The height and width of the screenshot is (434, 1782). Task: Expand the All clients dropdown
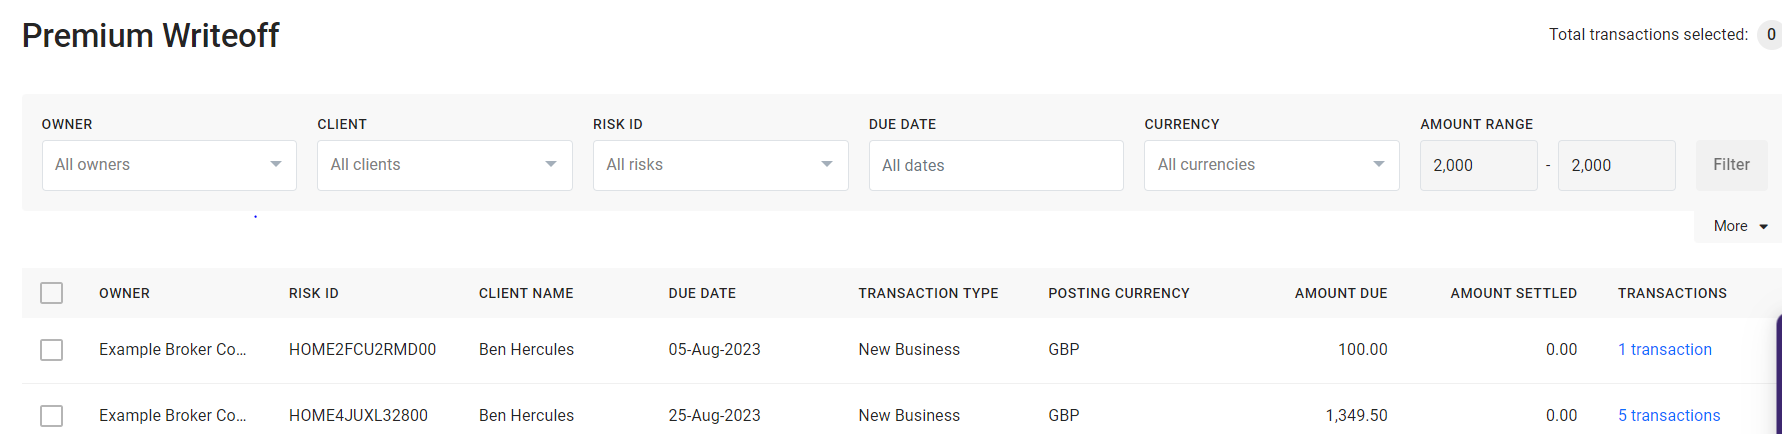click(x=444, y=165)
